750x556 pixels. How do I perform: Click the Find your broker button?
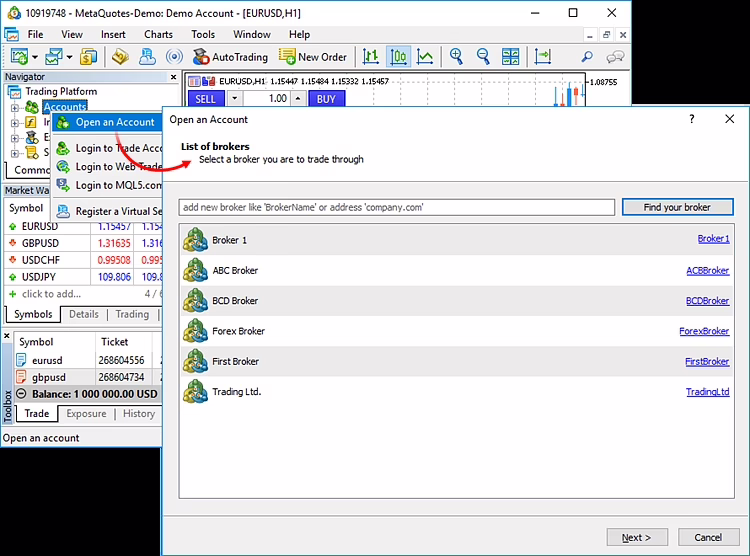tap(677, 207)
